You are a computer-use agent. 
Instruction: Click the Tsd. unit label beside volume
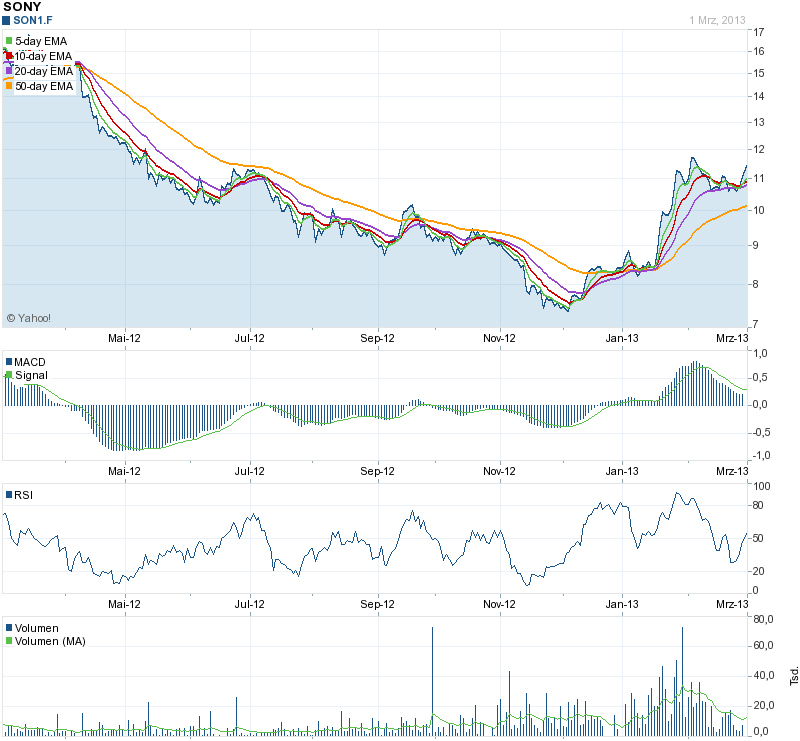coord(794,676)
